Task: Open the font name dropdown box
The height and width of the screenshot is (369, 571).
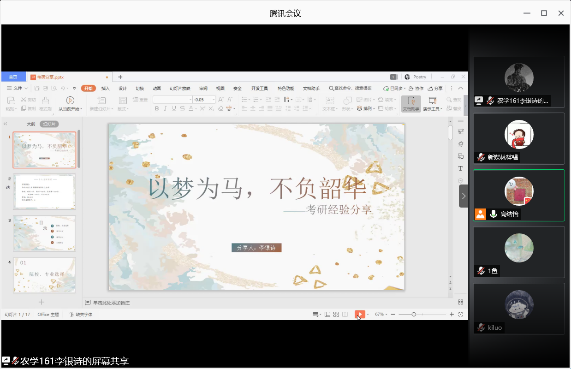Action: 172,99
